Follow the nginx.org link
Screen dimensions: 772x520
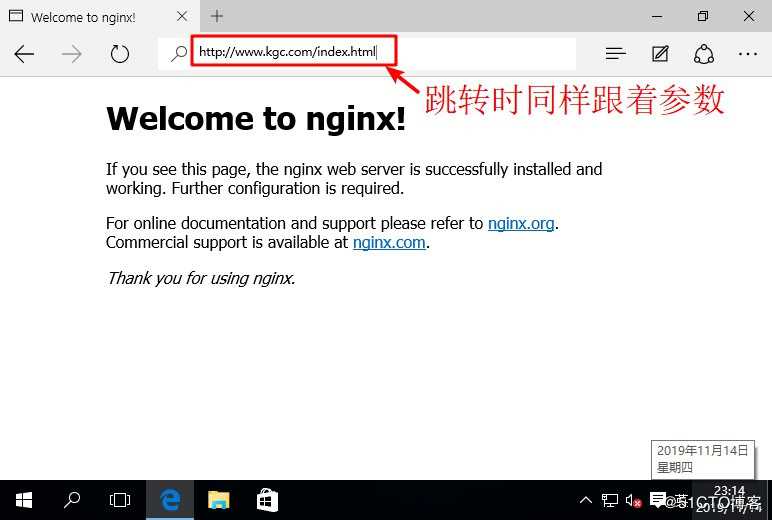[521, 224]
